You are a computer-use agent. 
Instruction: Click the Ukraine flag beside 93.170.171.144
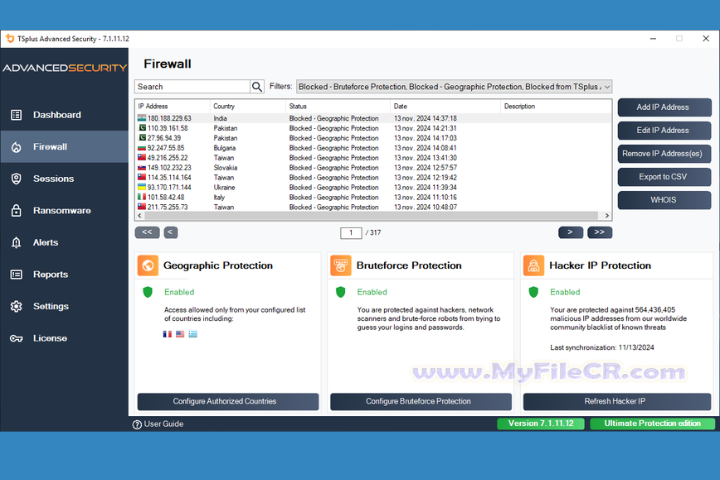pyautogui.click(x=142, y=187)
